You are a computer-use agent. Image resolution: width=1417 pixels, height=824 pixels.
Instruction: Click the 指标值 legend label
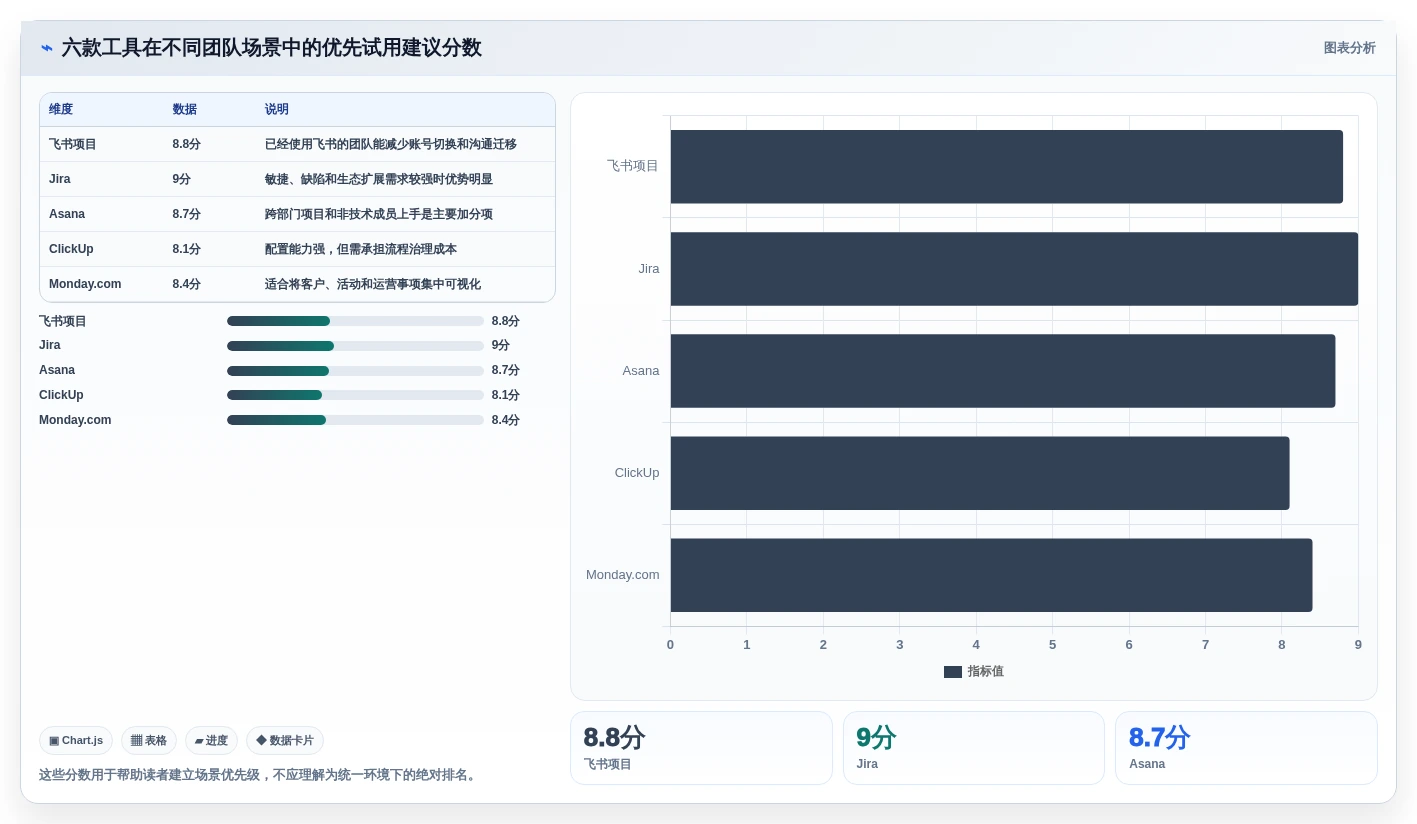tap(985, 672)
